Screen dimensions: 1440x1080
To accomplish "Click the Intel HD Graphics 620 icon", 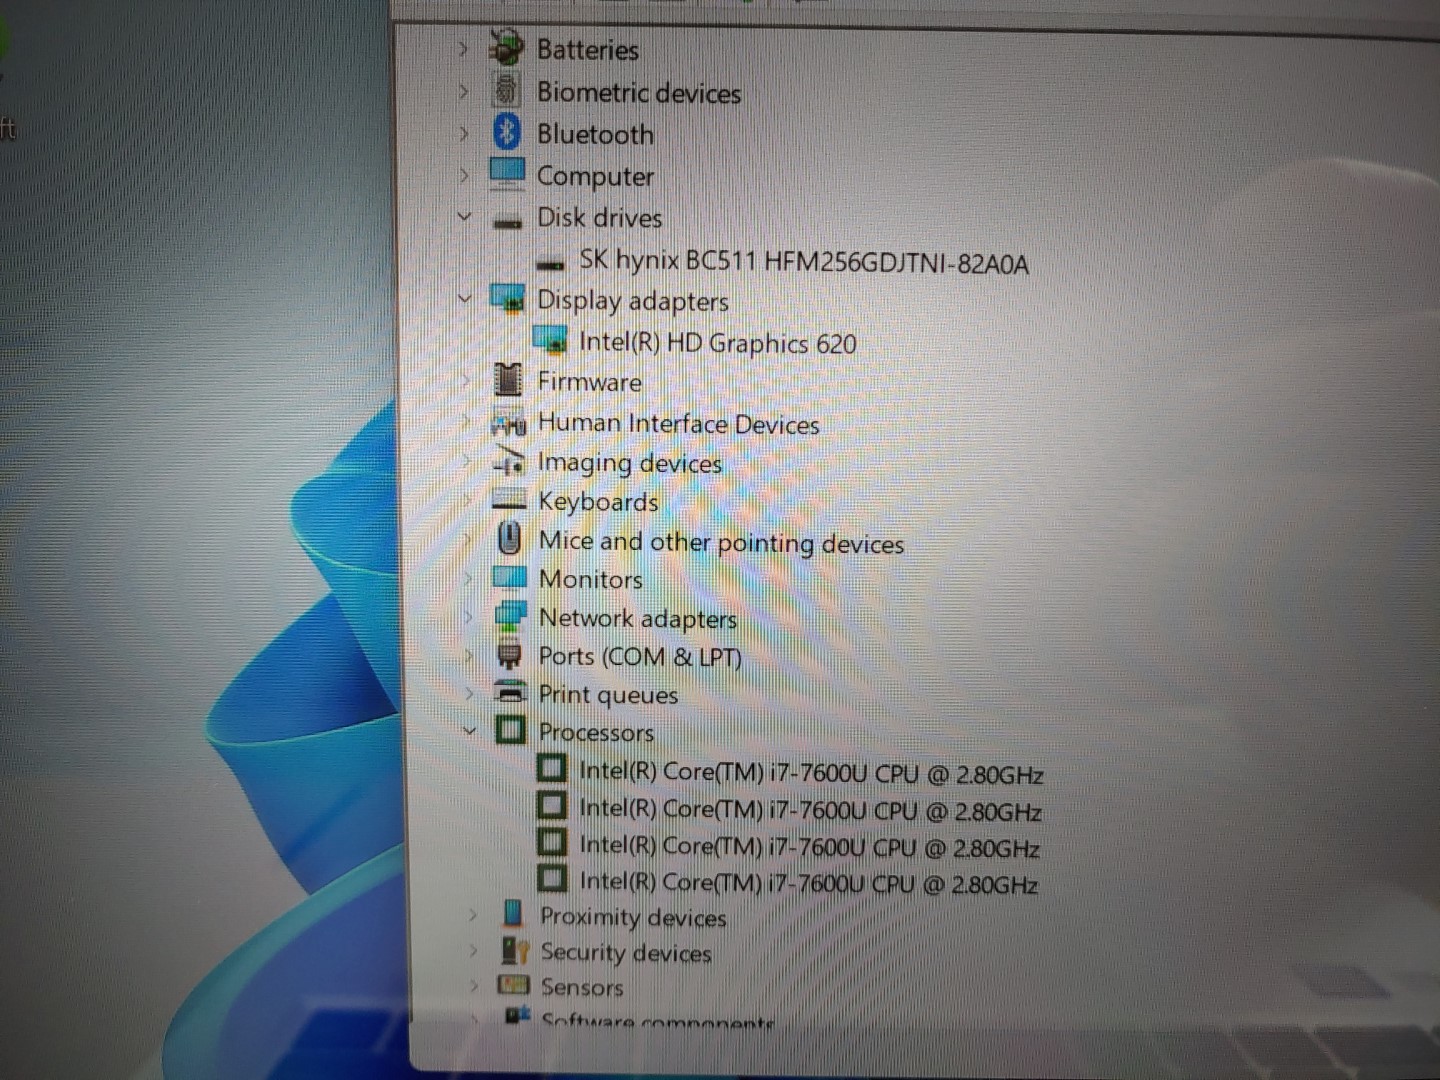I will (551, 340).
